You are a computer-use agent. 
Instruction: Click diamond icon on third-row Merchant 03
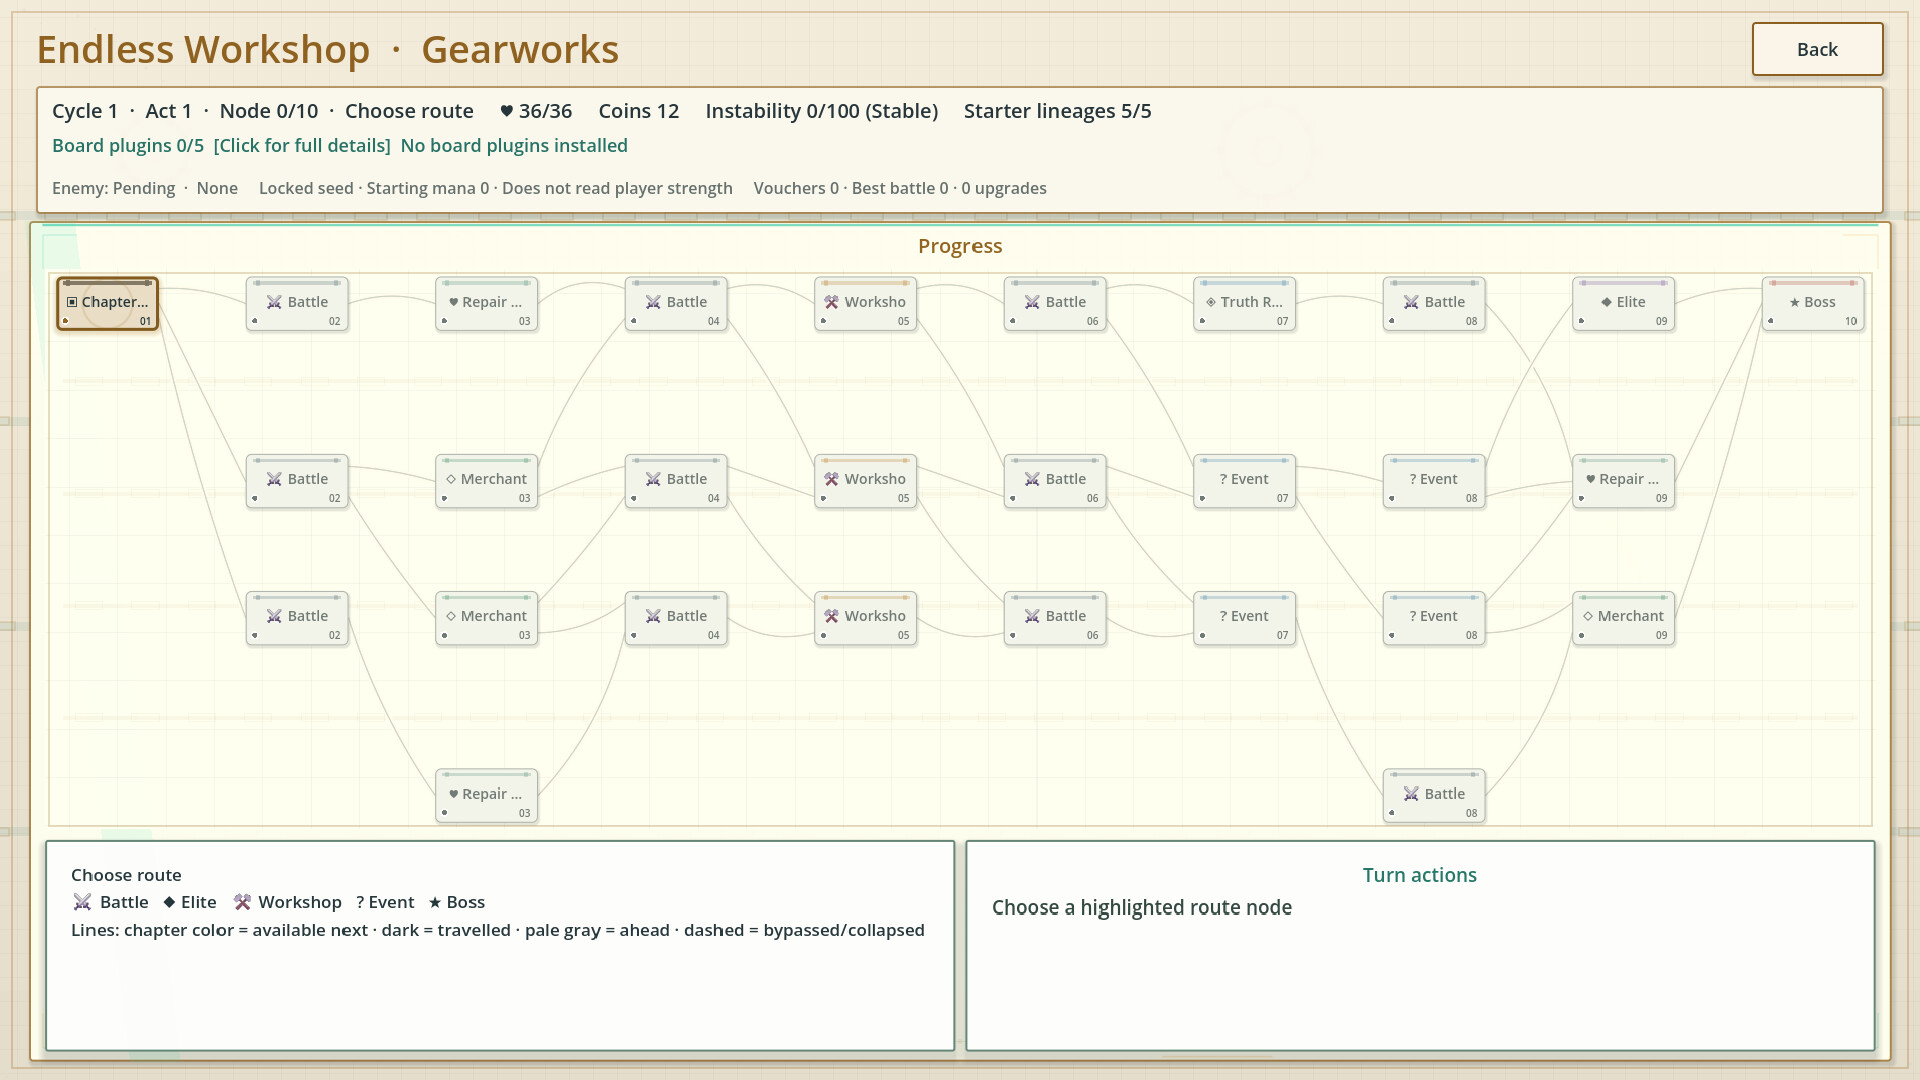tap(451, 616)
